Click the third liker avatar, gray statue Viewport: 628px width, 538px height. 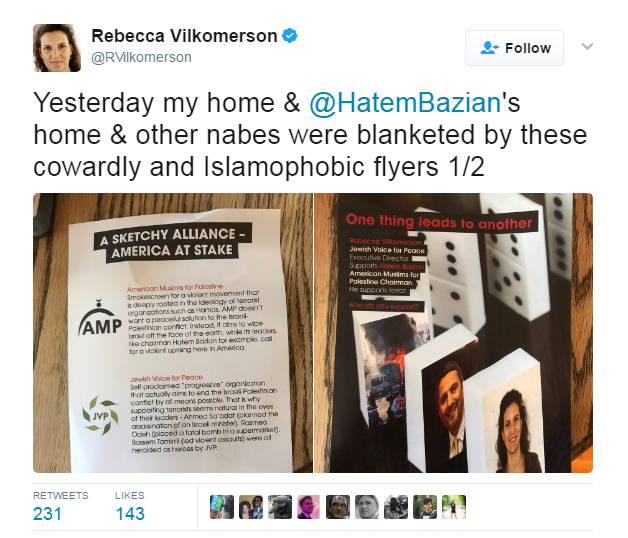click(x=280, y=507)
